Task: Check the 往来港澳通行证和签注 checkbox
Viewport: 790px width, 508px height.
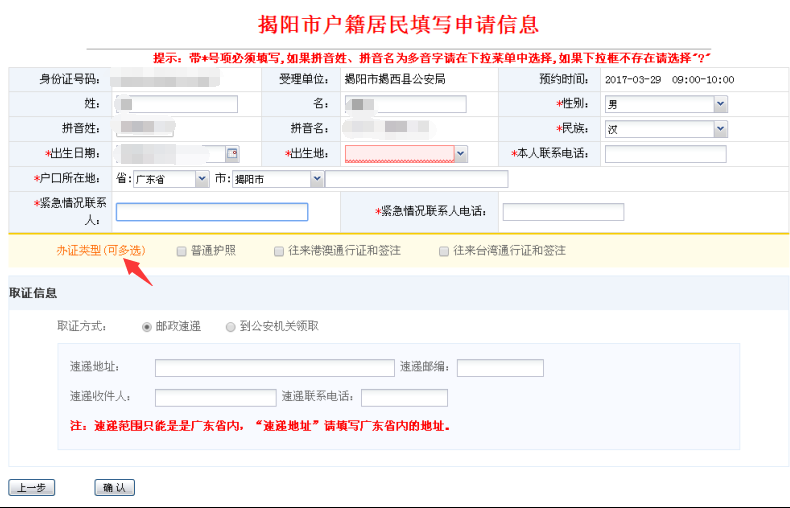Action: click(279, 251)
